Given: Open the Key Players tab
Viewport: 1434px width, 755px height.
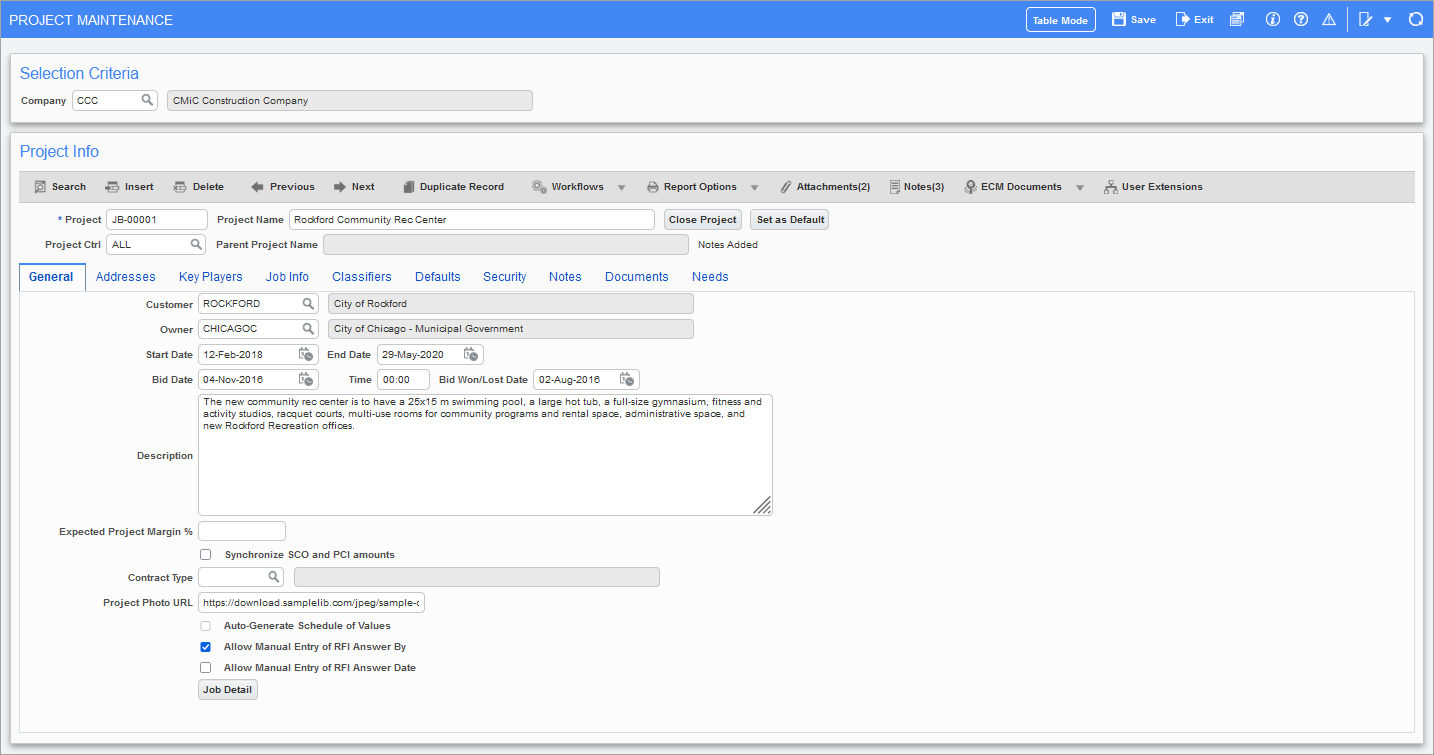Looking at the screenshot, I should (211, 277).
